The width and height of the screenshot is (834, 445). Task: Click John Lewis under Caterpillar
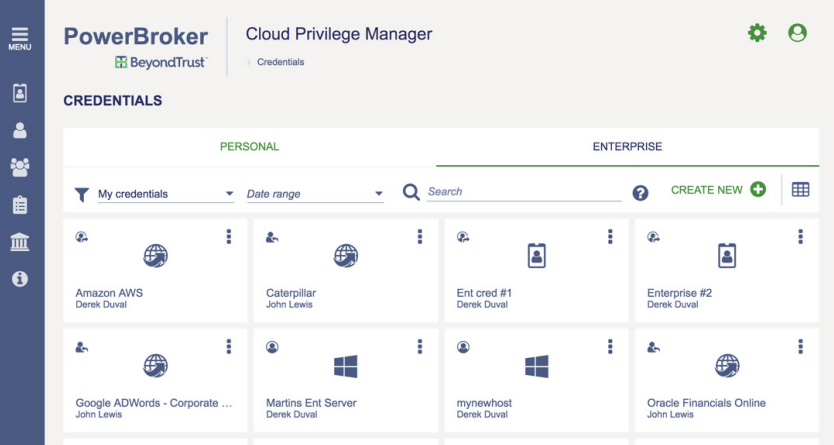(x=289, y=305)
